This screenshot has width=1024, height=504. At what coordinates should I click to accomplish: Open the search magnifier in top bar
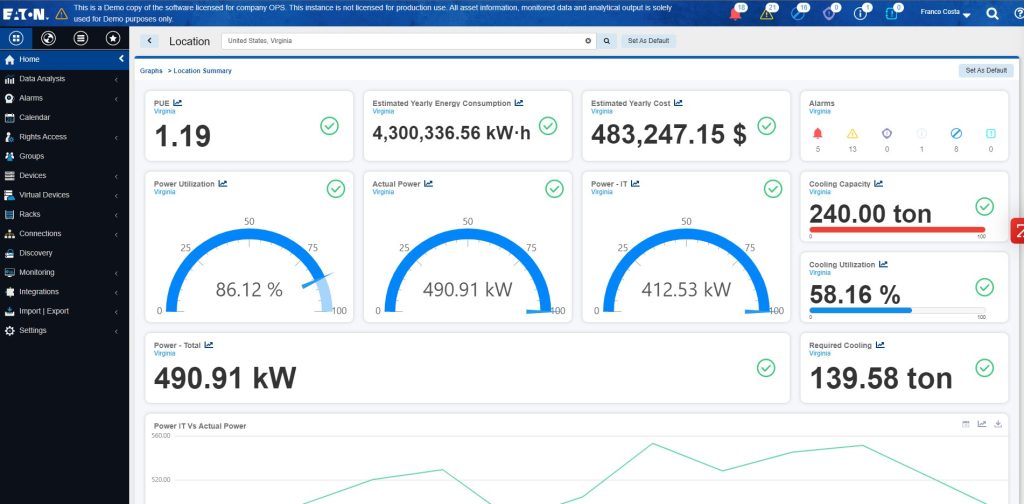[992, 14]
